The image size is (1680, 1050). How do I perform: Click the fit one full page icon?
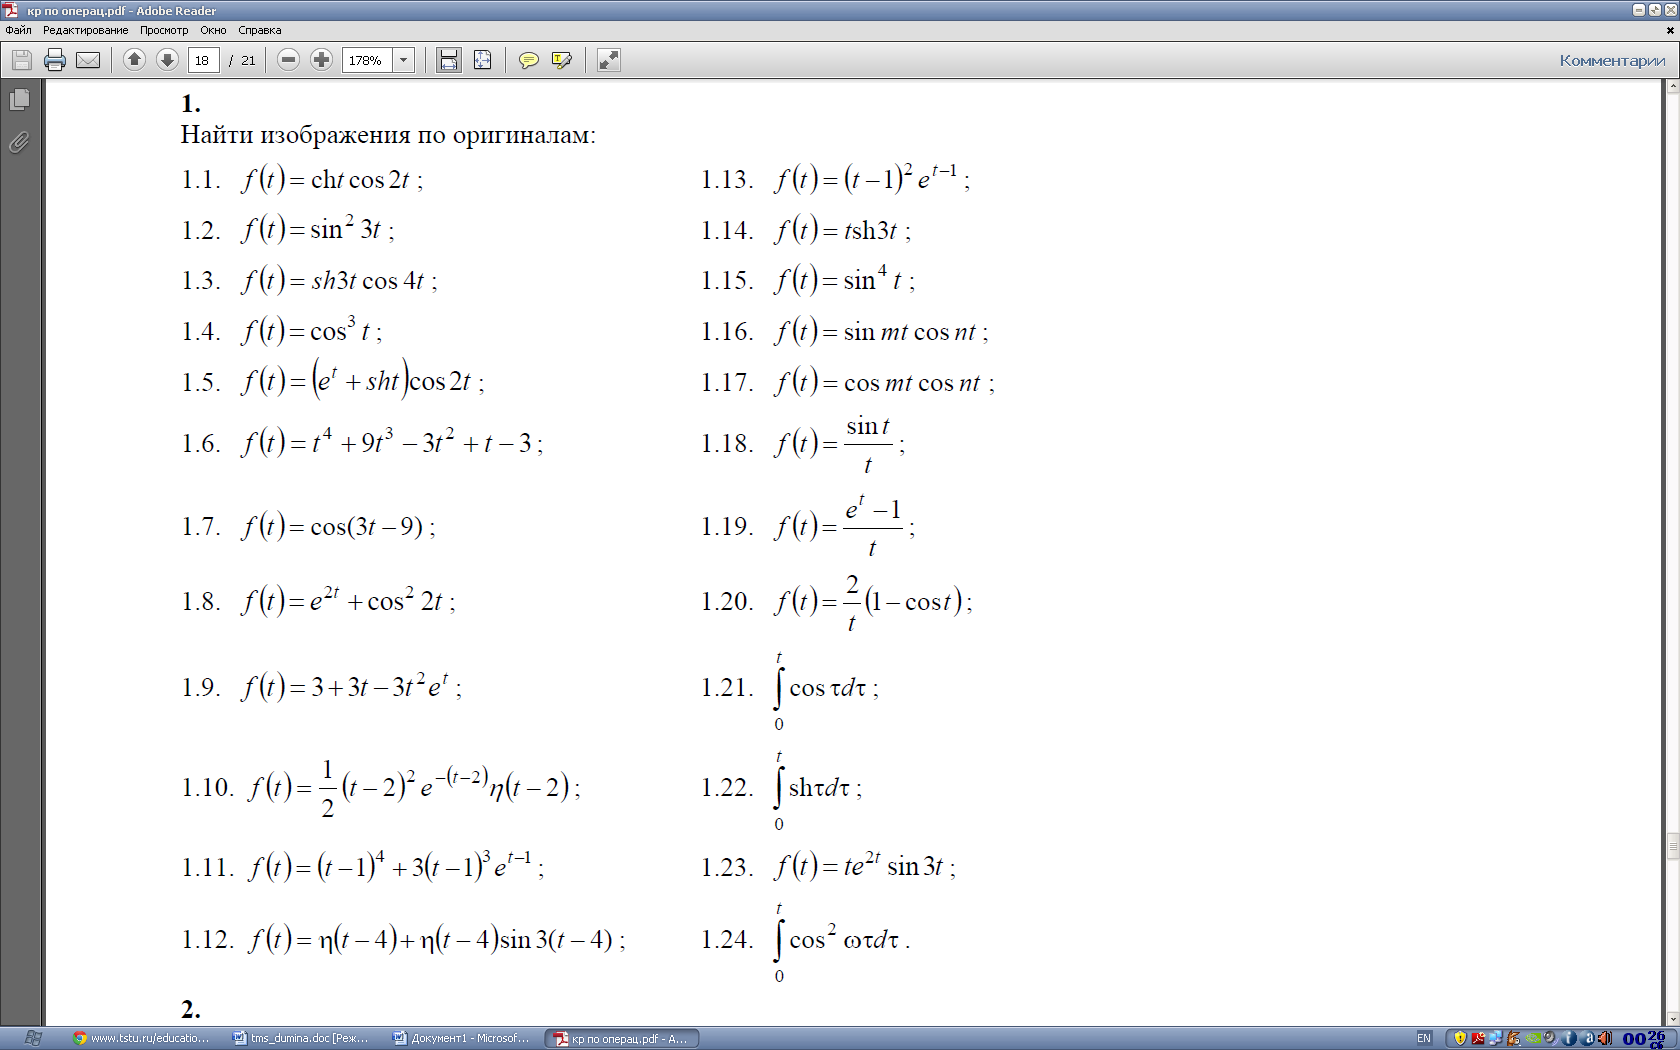coord(482,60)
